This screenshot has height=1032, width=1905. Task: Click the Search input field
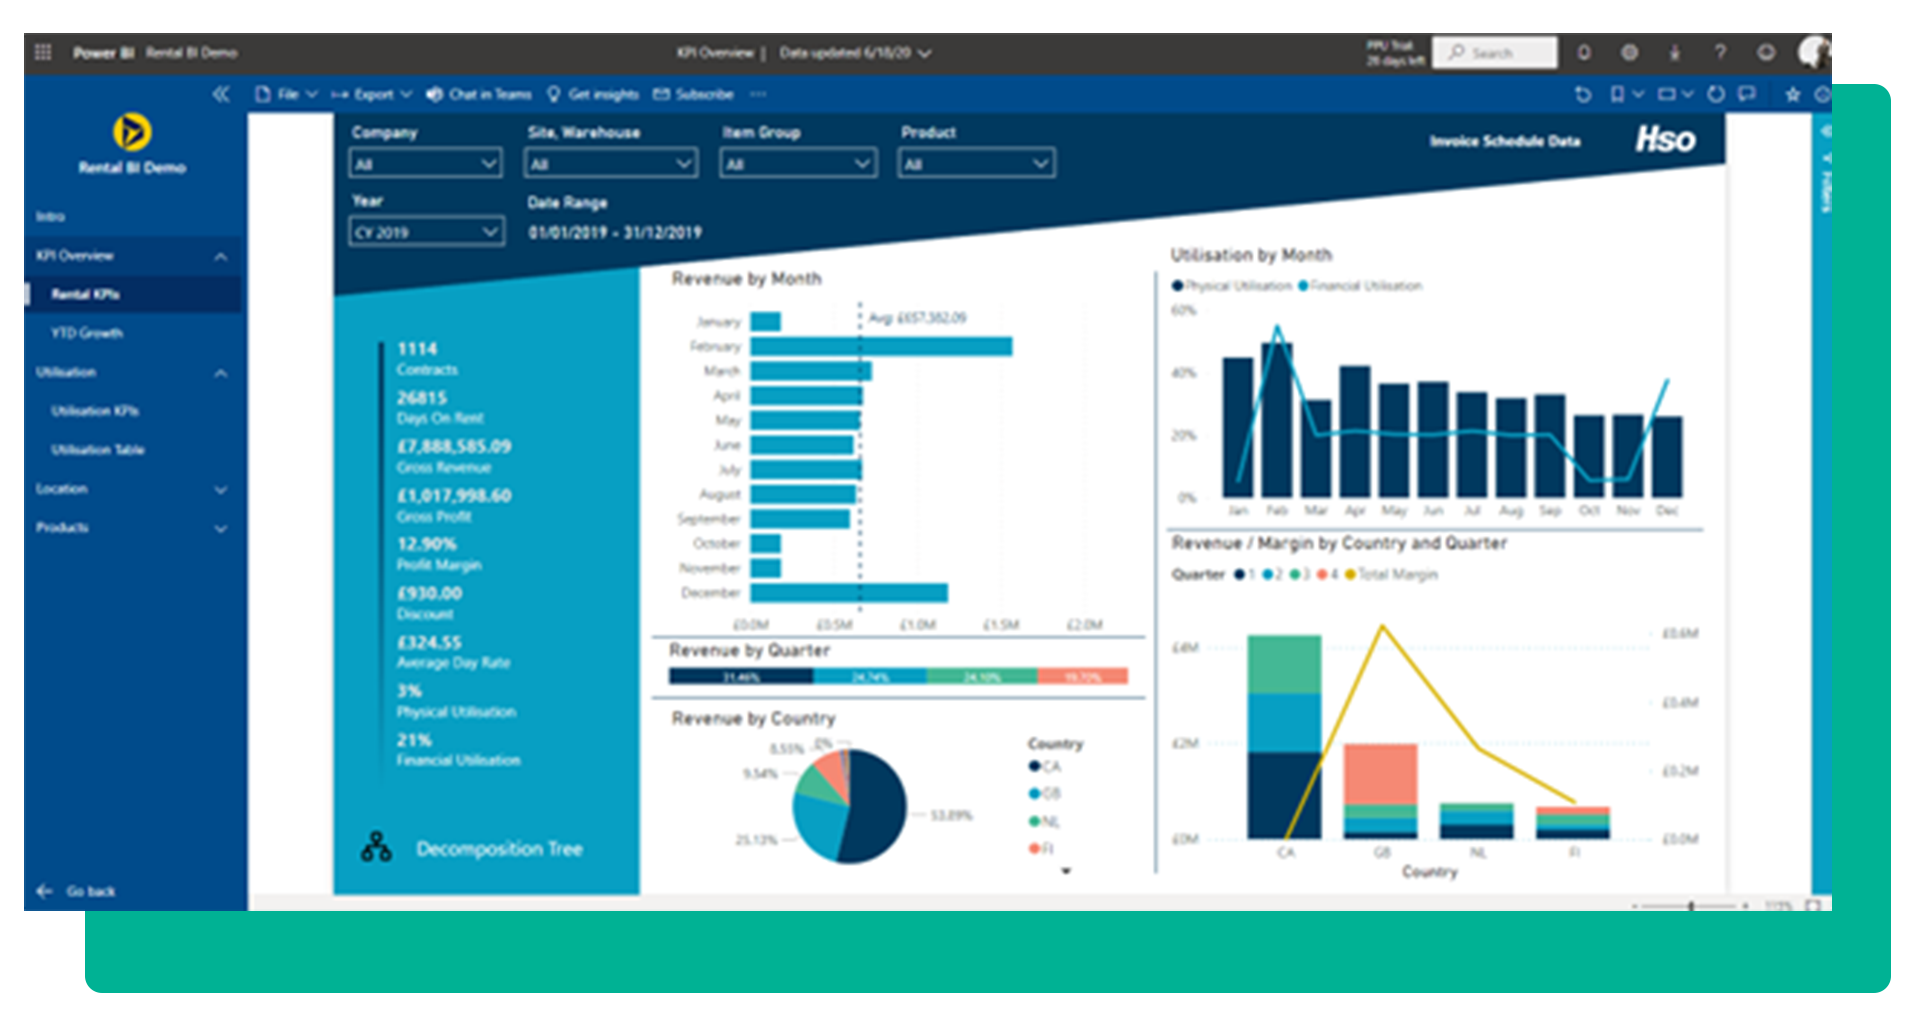[x=1494, y=52]
